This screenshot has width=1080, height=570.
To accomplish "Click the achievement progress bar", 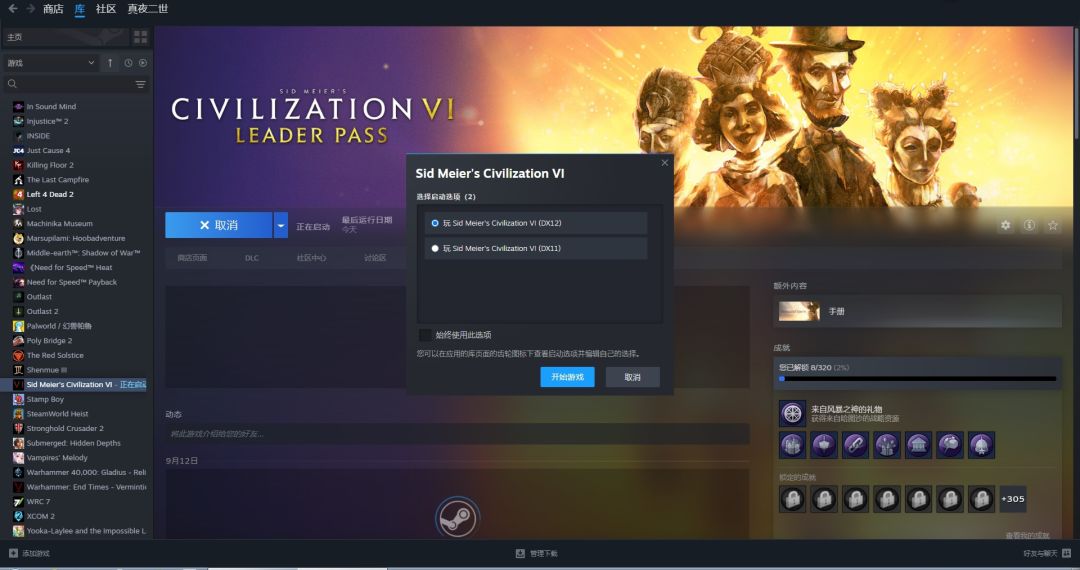I will pos(917,379).
